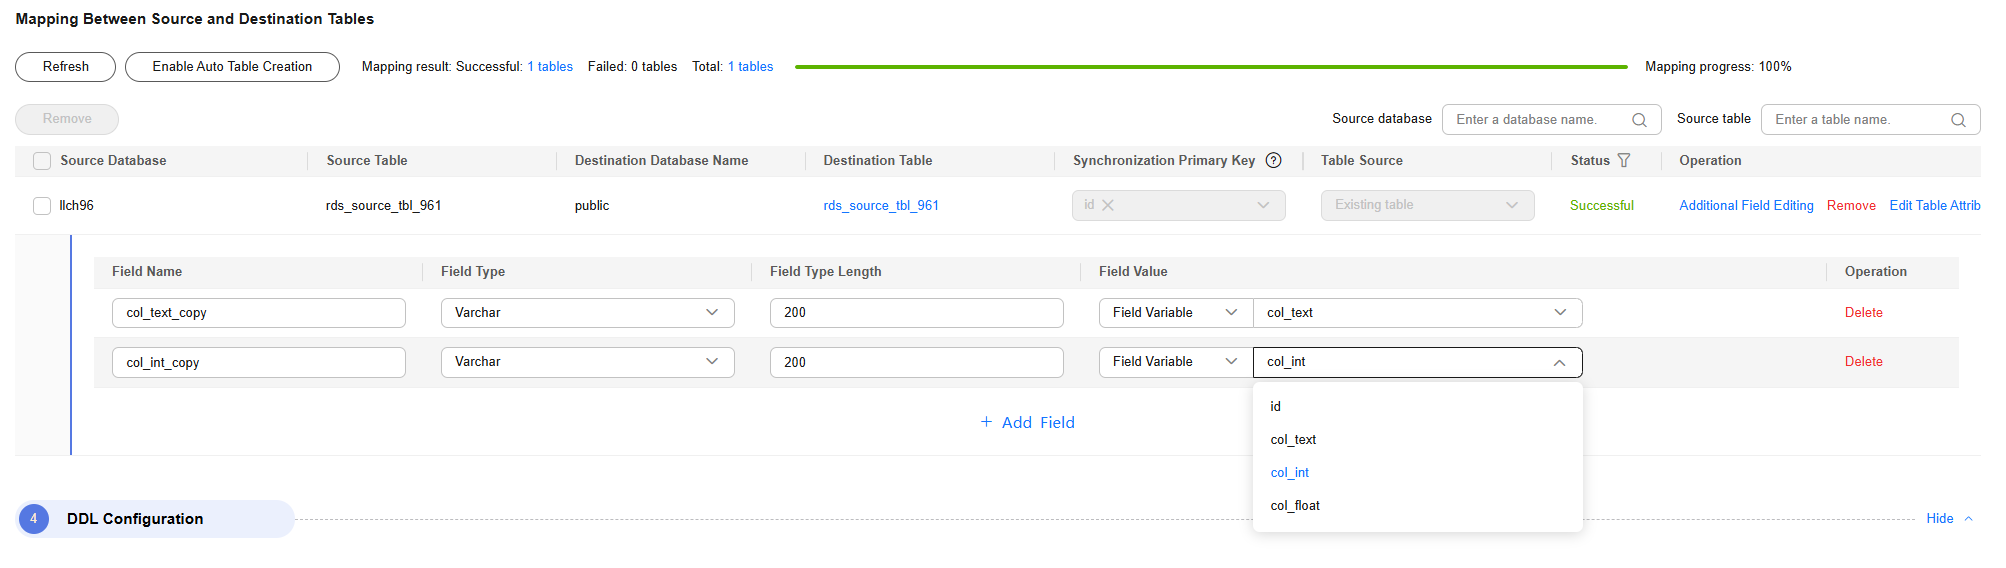The image size is (2006, 568).
Task: Click the Refresh button
Action: pos(66,67)
